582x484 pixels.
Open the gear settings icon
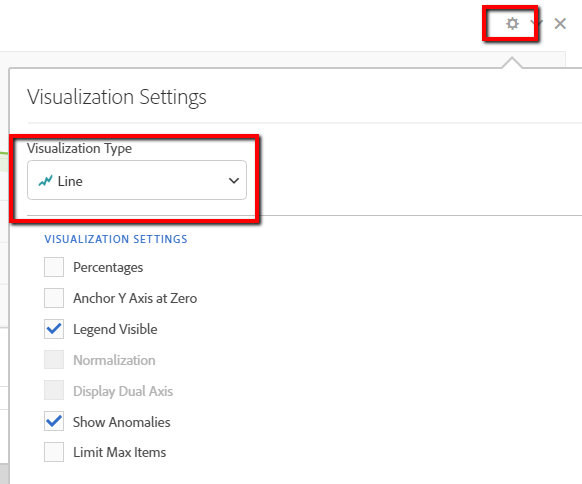click(512, 24)
